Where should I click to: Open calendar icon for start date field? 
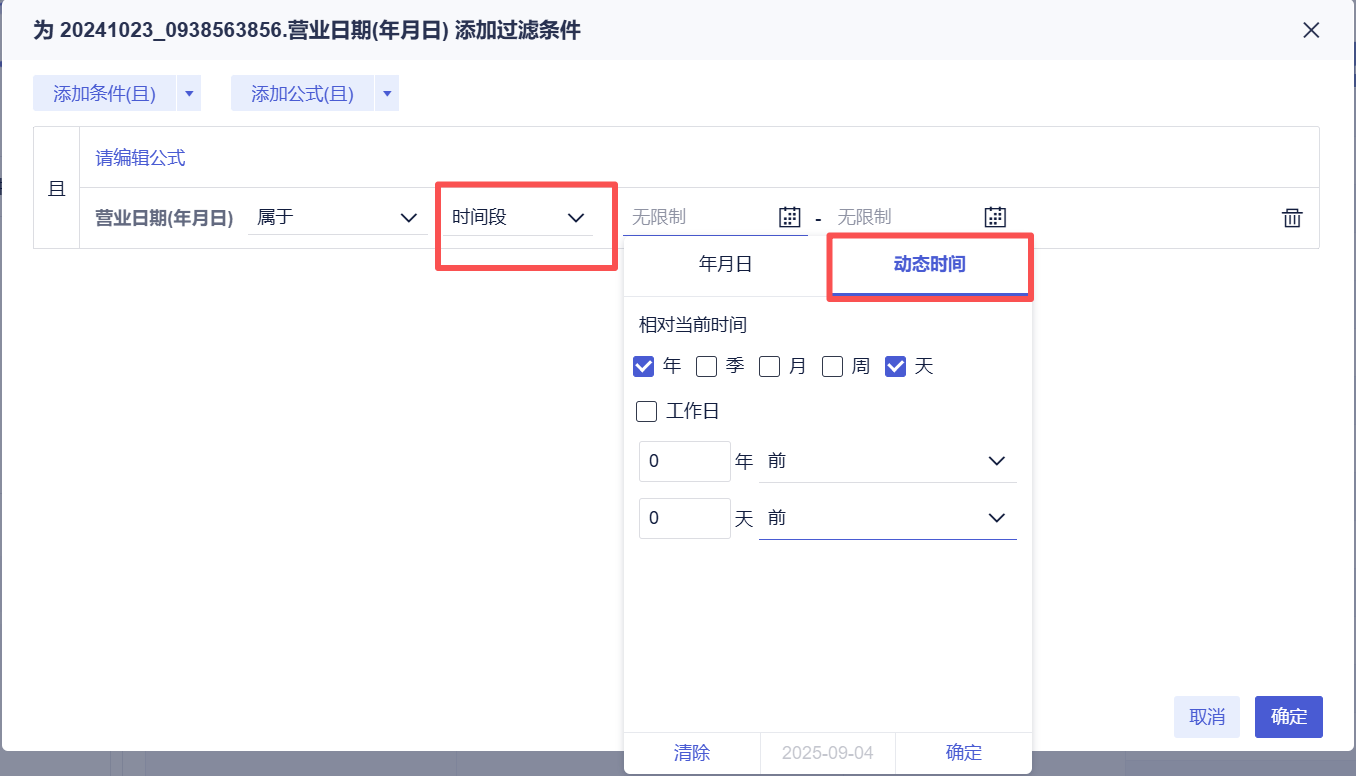click(x=790, y=217)
